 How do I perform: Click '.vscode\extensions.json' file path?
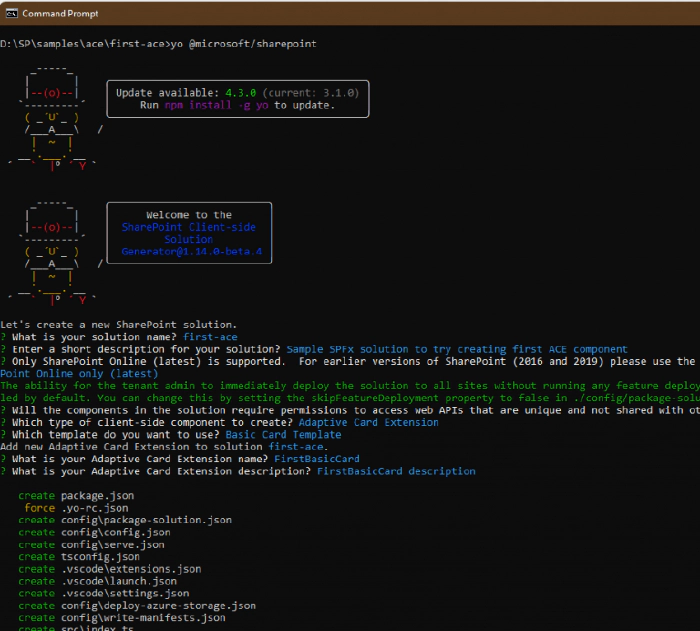click(x=131, y=569)
